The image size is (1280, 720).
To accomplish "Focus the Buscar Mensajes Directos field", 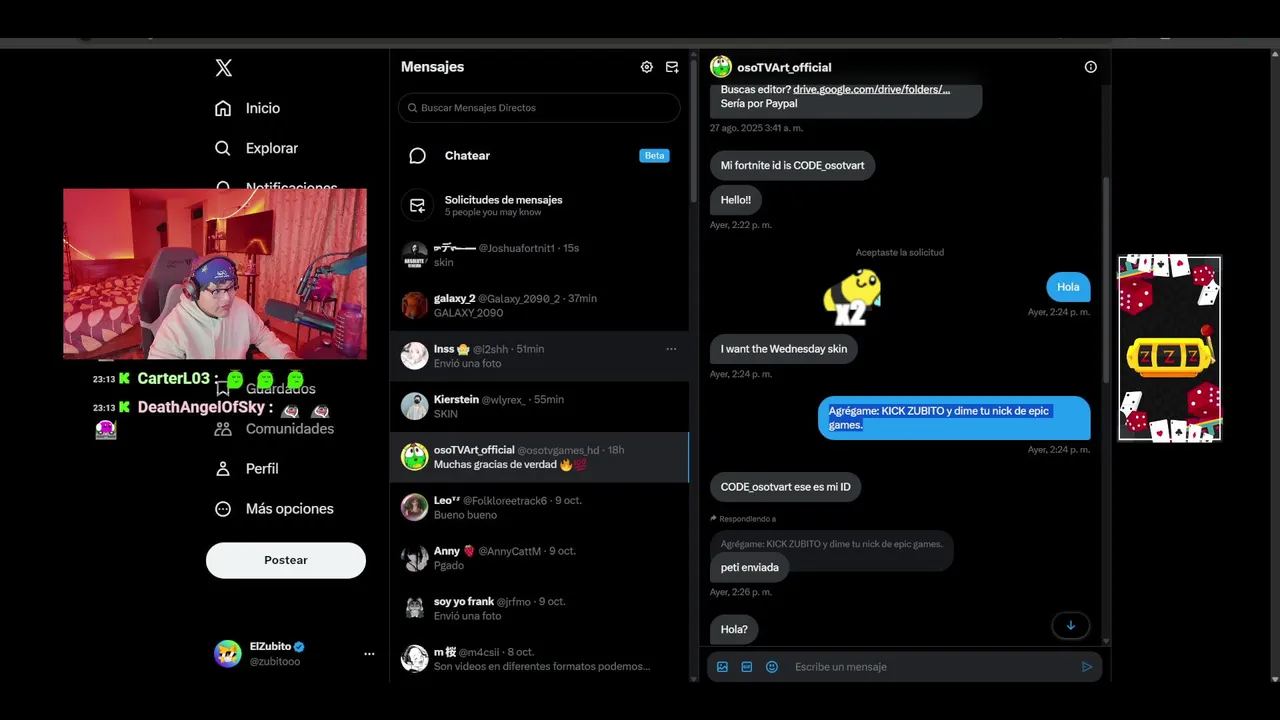I will [539, 108].
